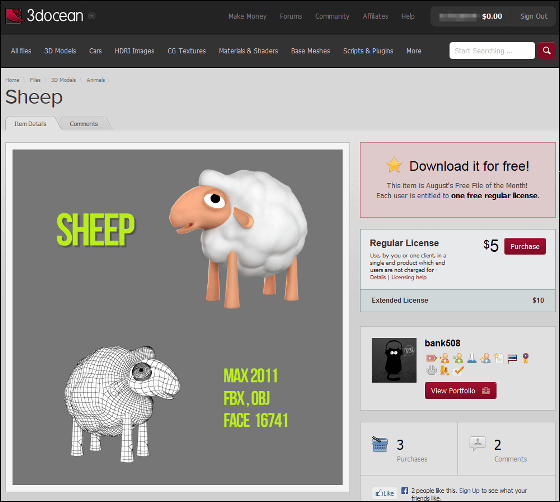
Task: Select the All files category
Action: [21, 51]
